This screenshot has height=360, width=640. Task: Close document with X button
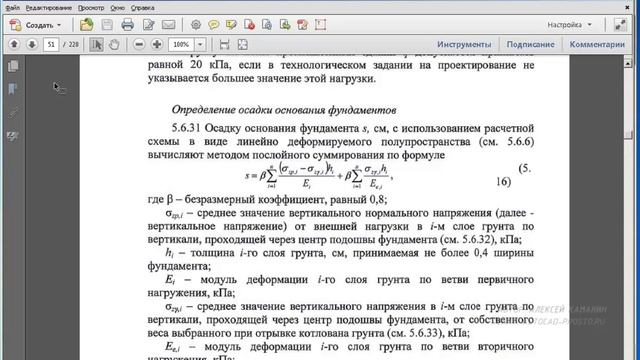[627, 7]
